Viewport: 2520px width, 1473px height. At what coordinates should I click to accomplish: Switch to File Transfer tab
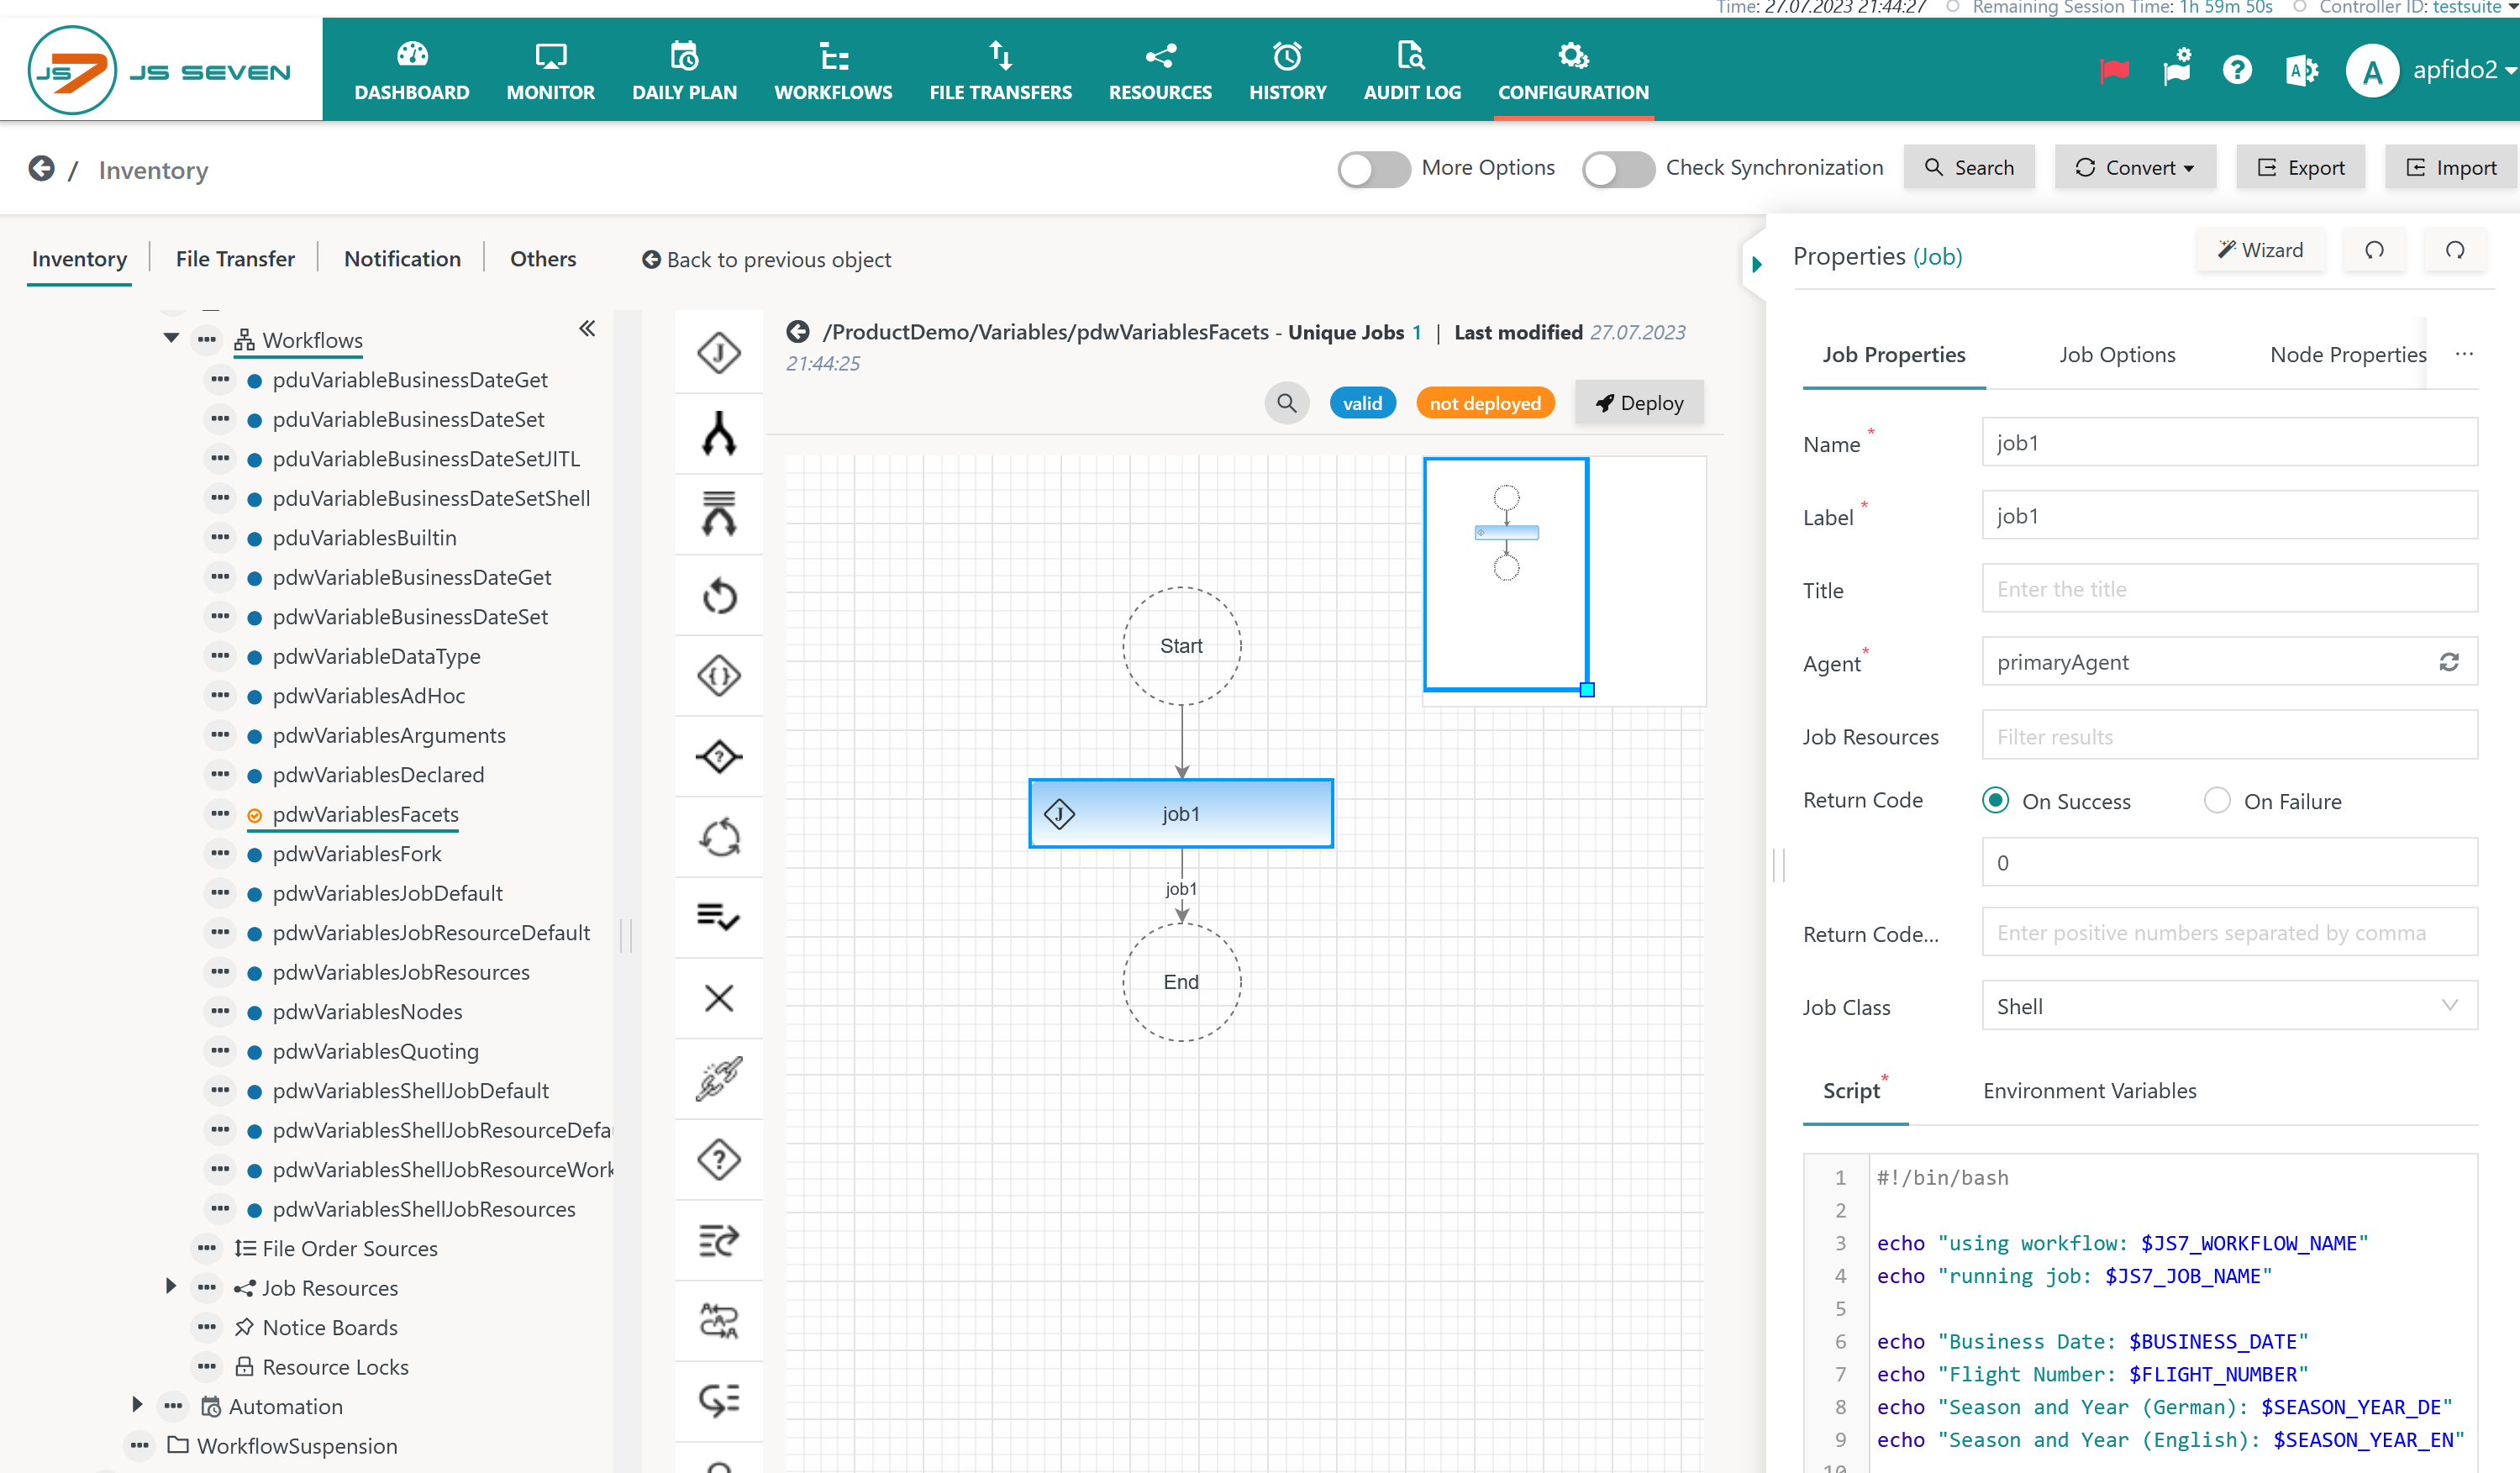pyautogui.click(x=235, y=258)
